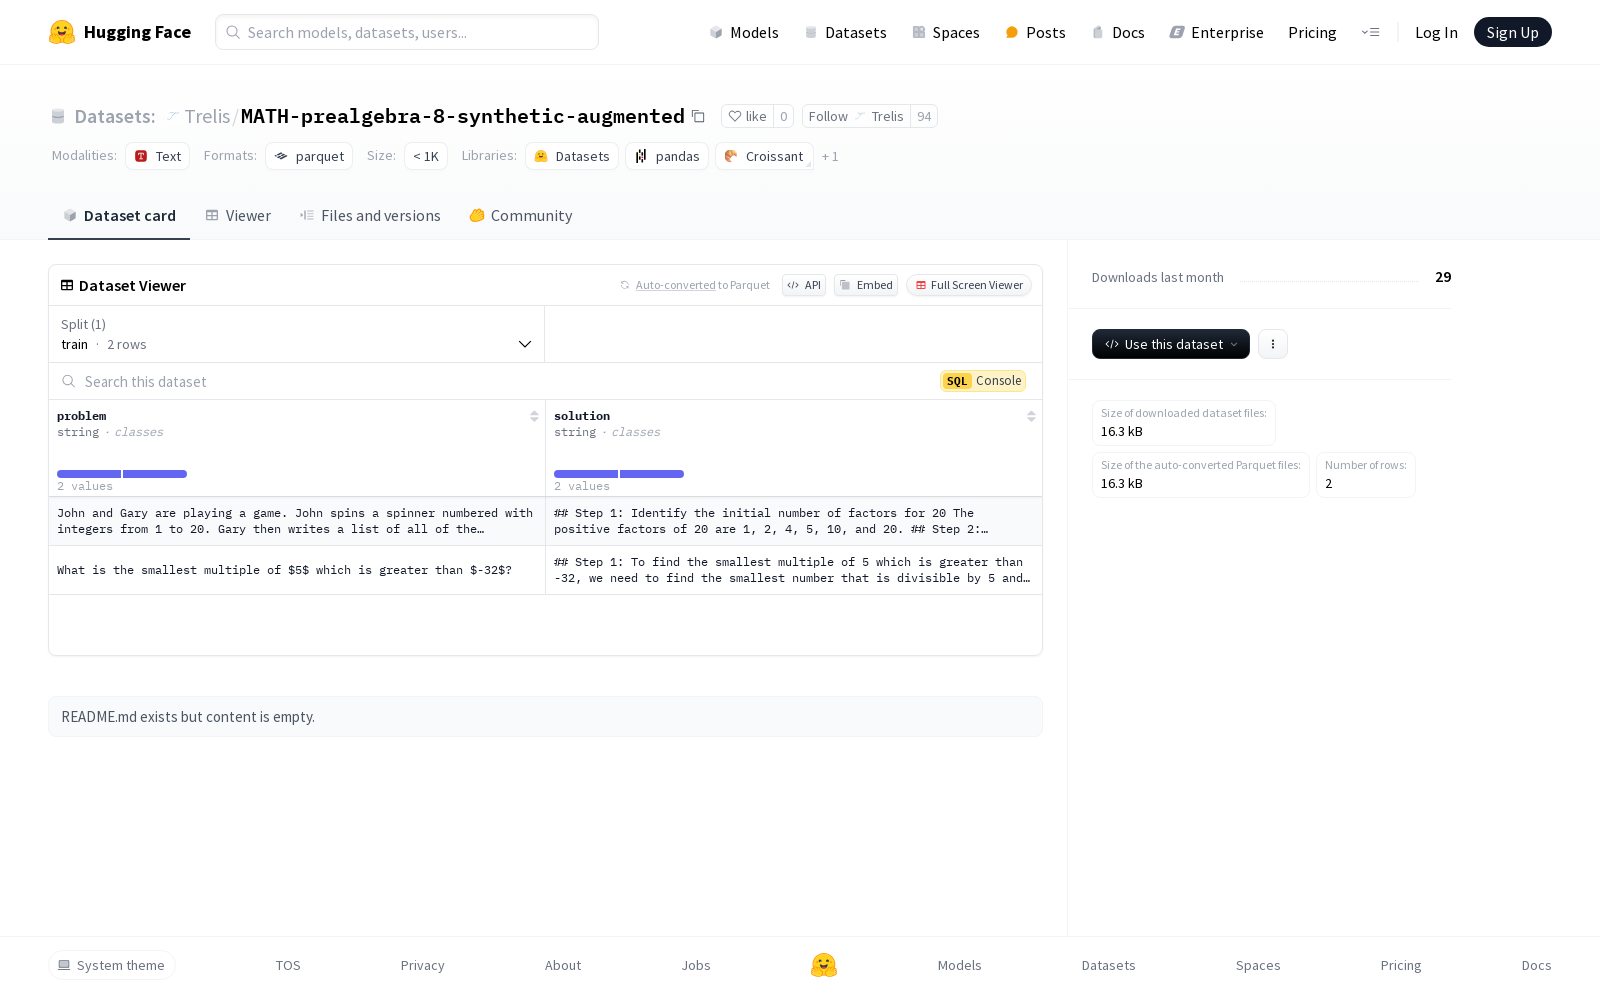The width and height of the screenshot is (1600, 1000).
Task: Open the Trelis owner link
Action: tap(207, 116)
